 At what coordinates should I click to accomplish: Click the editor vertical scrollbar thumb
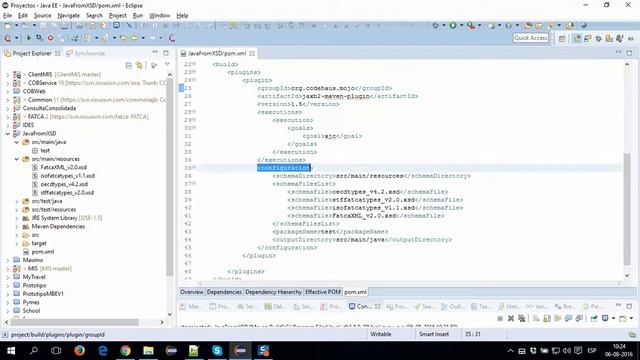627,209
